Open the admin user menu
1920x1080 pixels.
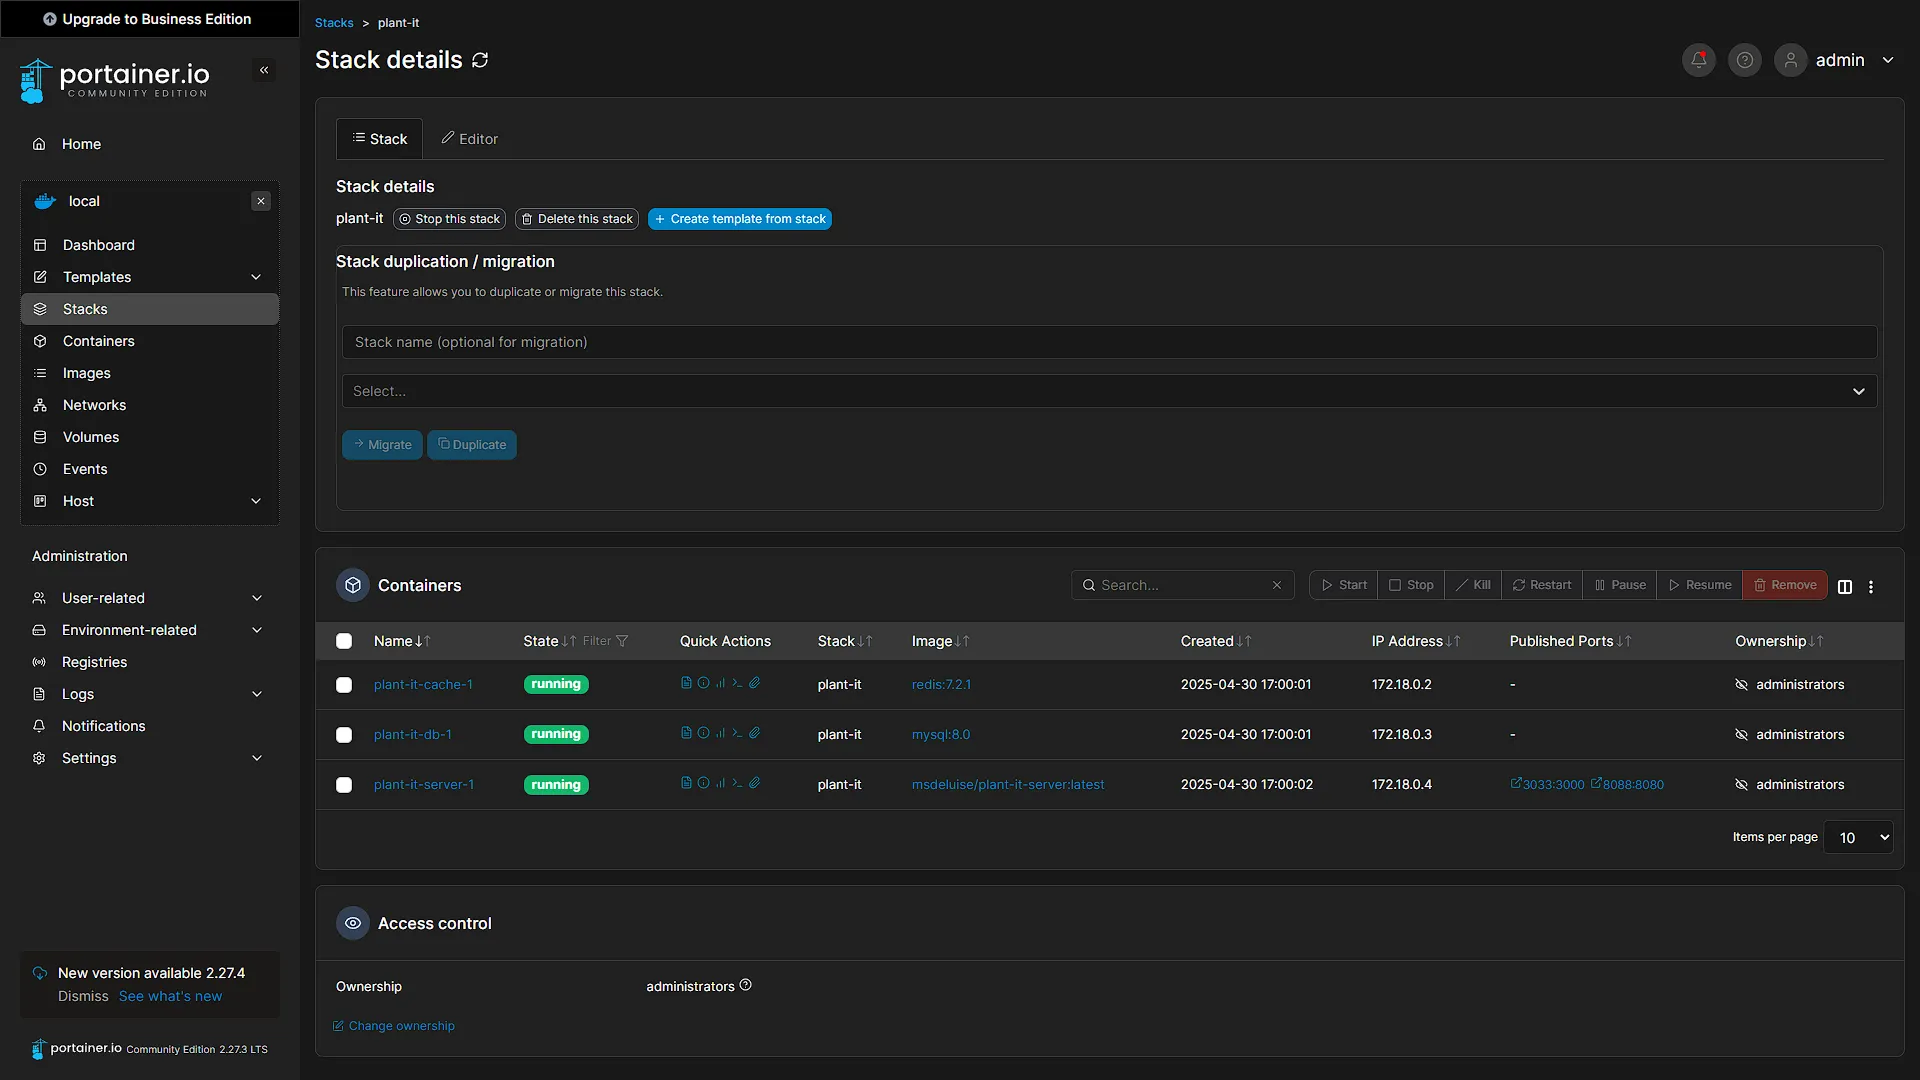tap(1835, 60)
